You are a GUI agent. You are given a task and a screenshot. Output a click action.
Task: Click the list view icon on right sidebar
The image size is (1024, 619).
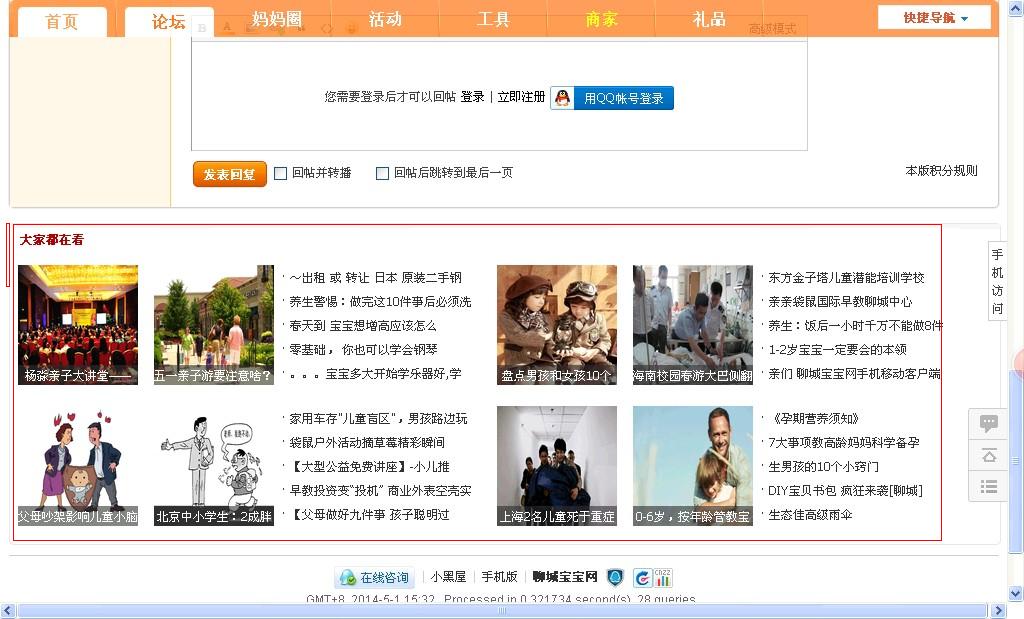coord(989,486)
